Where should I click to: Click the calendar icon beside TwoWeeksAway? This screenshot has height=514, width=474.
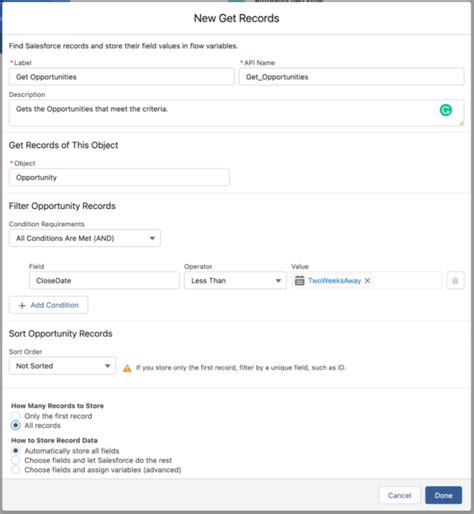[x=300, y=281]
